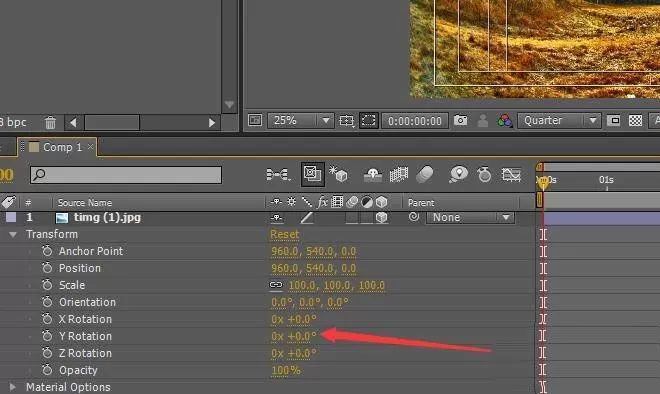660x394 pixels.
Task: Toggle shy switch on timg (1).jpg layer
Action: (277, 218)
